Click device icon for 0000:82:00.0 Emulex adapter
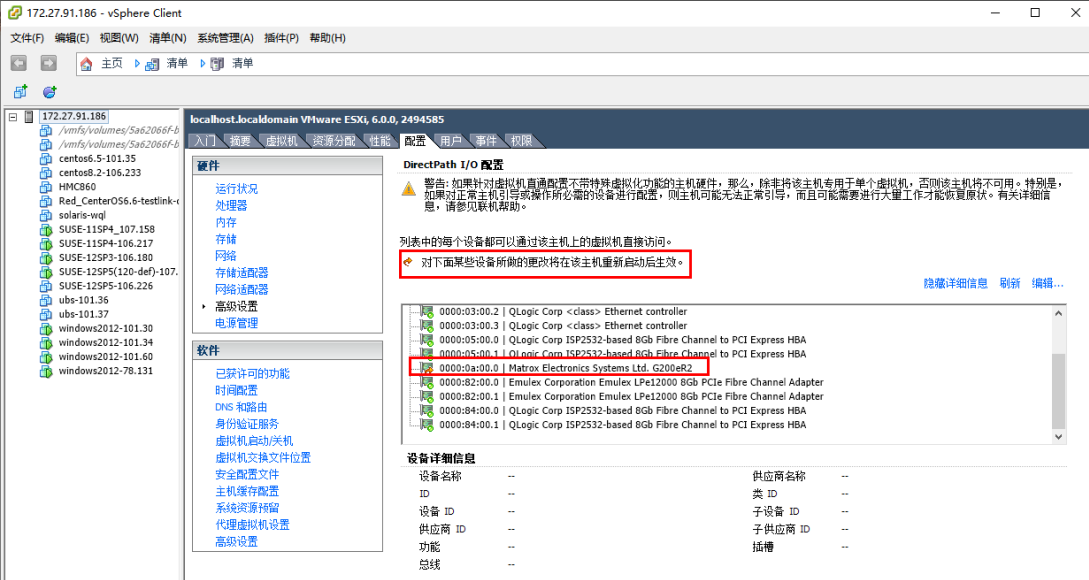 click(x=426, y=382)
